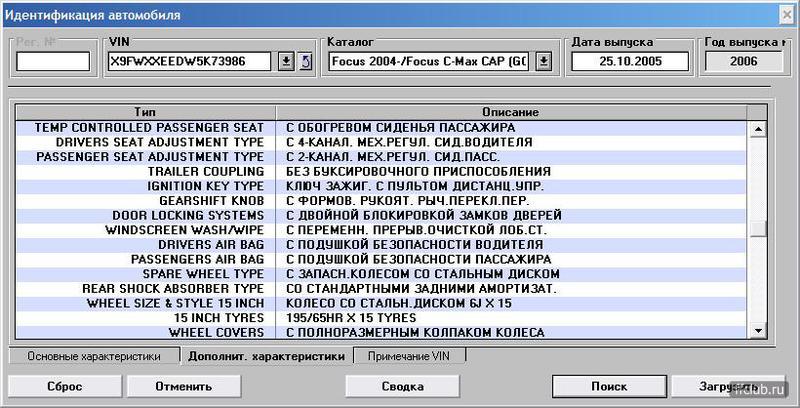This screenshot has height=408, width=800.
Task: Click description С ЗАПАСН.КОЛЕСОМ СО СТАЛЬНЫМ ДИСКОМ
Action: point(422,274)
